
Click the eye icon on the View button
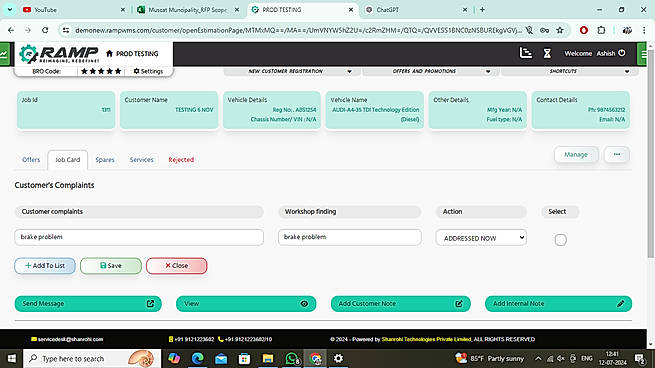click(x=304, y=304)
